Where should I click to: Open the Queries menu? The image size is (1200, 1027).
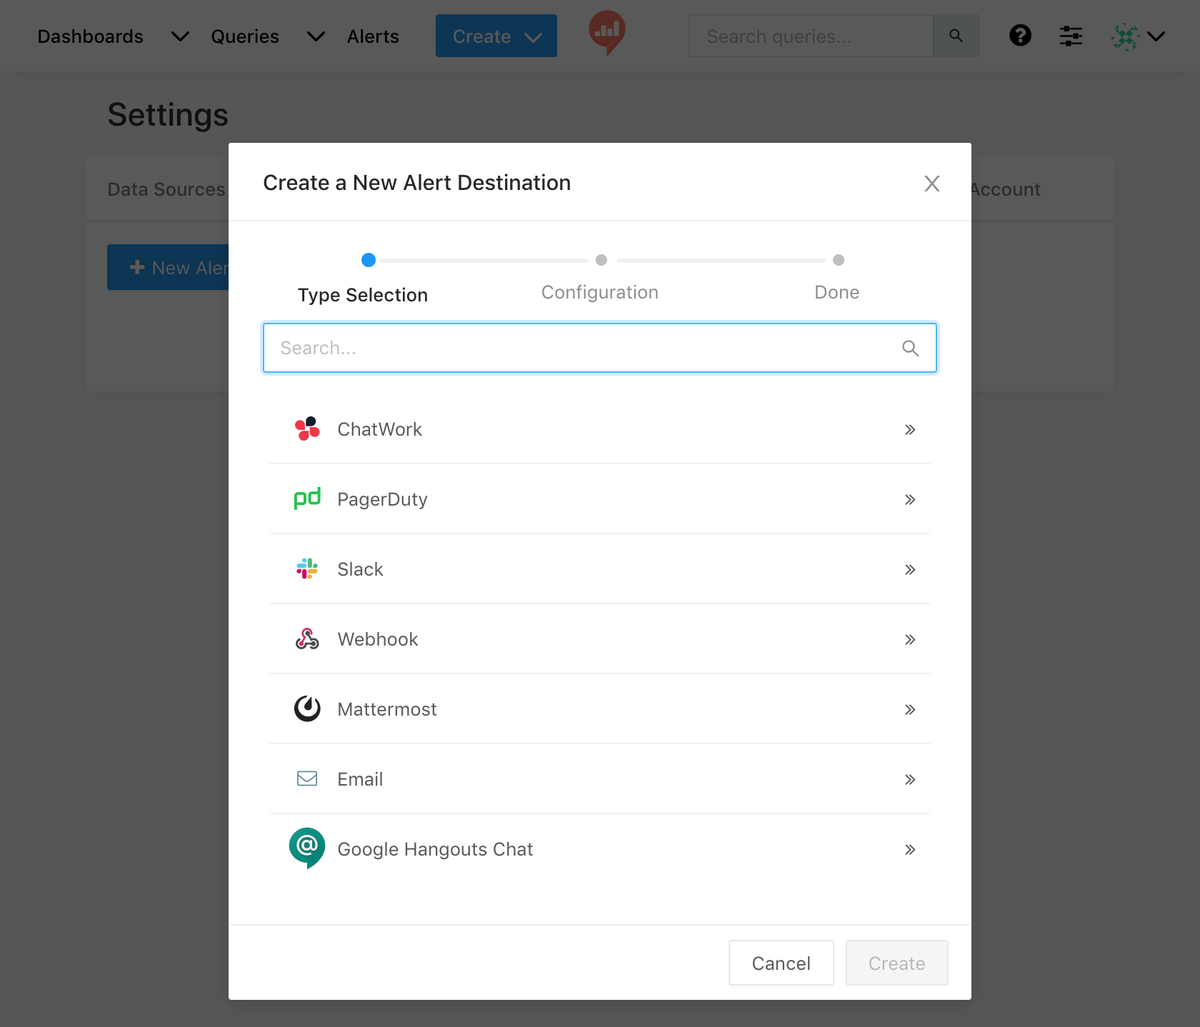(x=245, y=36)
